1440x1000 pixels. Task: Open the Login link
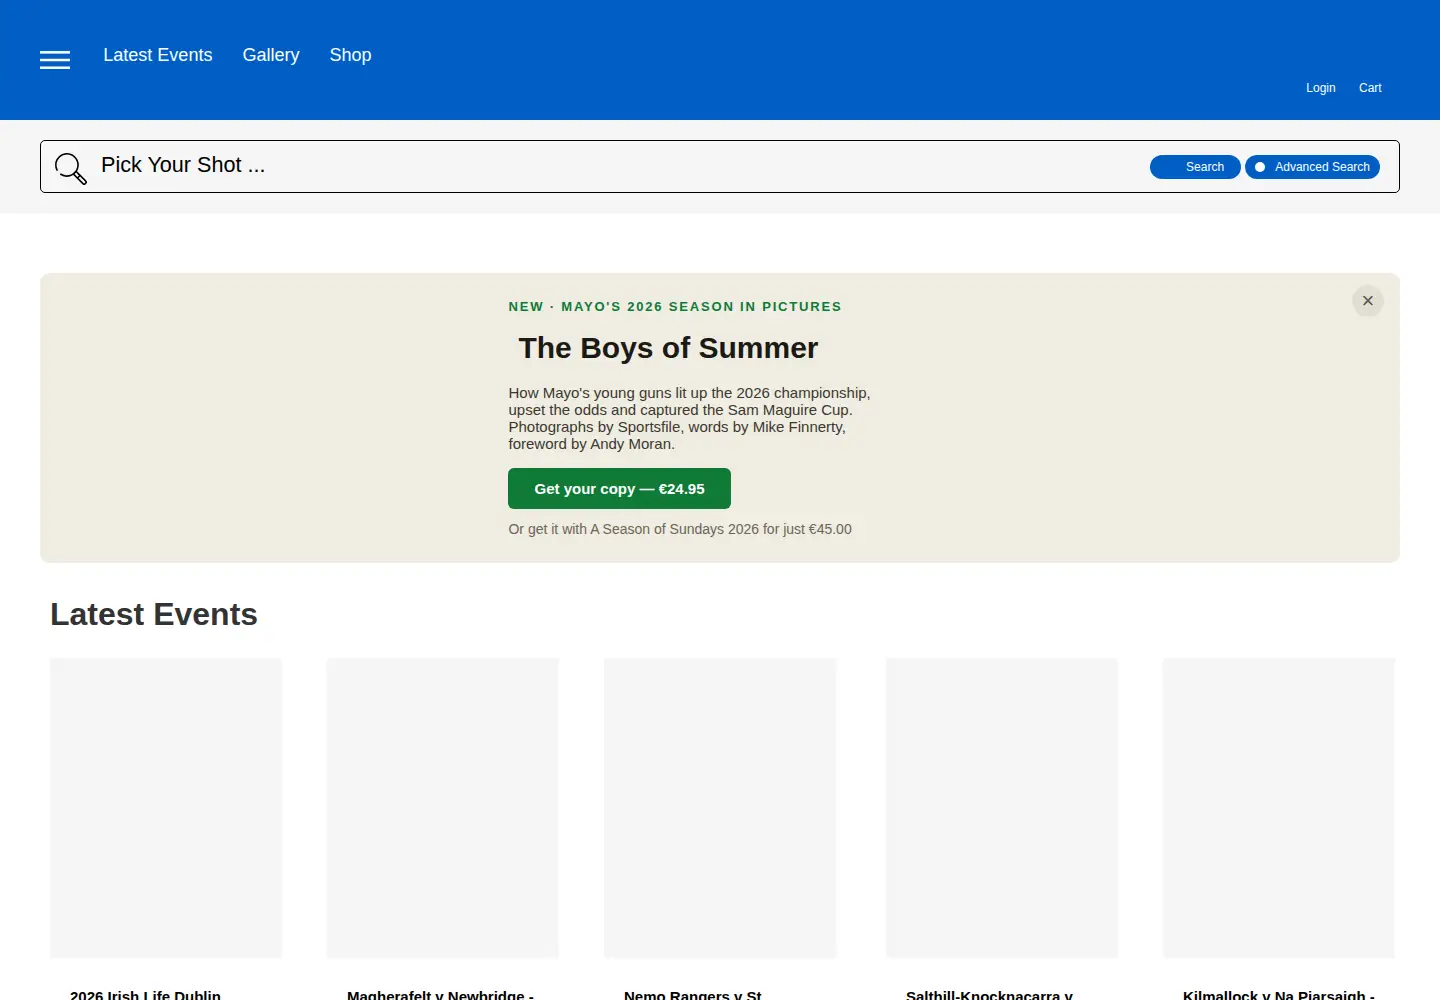point(1321,88)
